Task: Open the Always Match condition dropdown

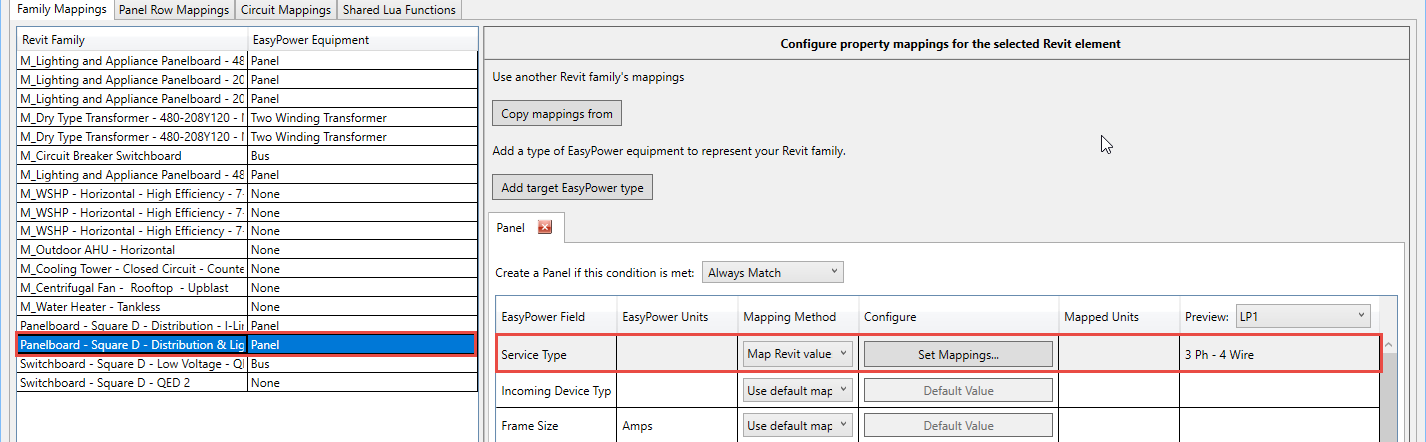Action: [773, 272]
